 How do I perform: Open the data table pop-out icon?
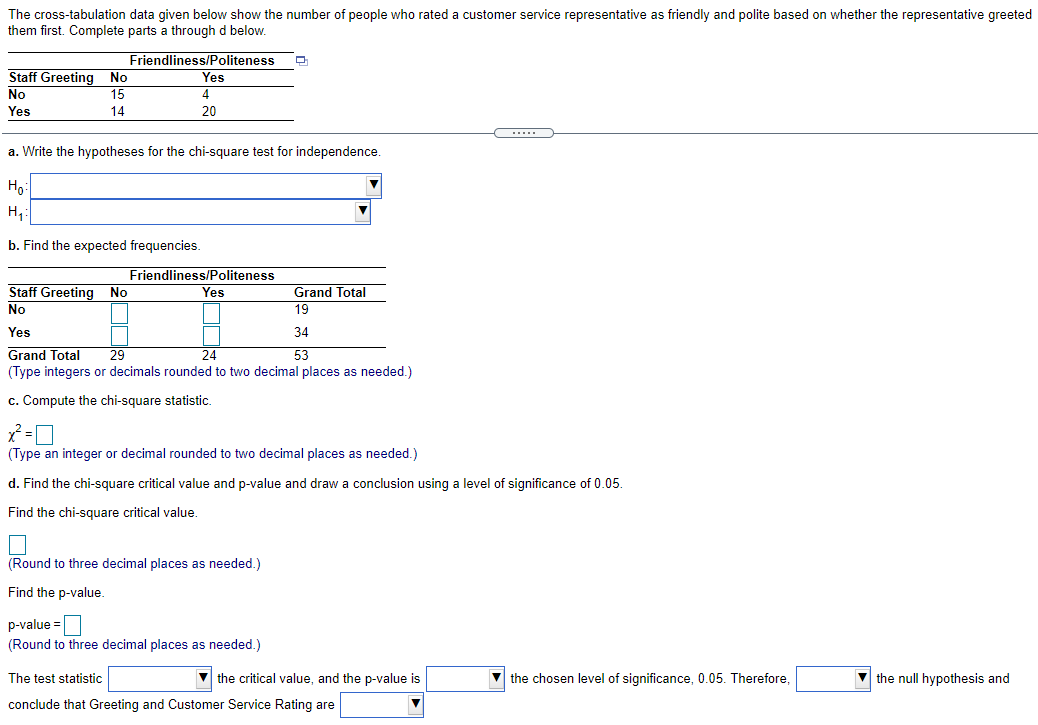(x=301, y=60)
